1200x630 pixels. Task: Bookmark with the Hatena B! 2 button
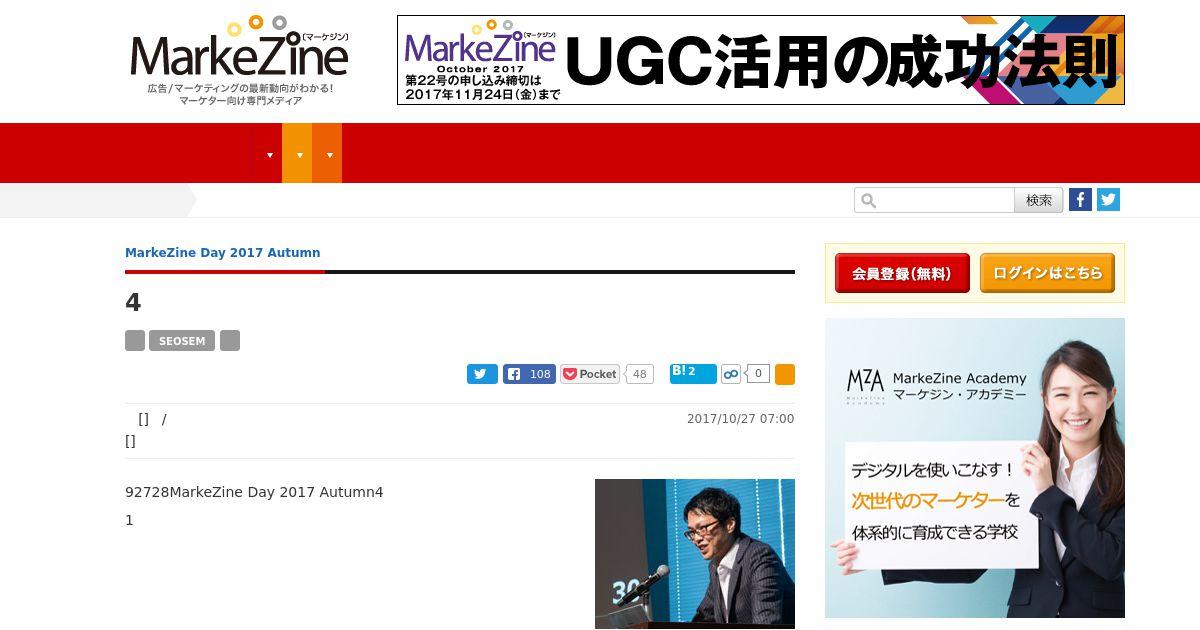pyautogui.click(x=693, y=374)
